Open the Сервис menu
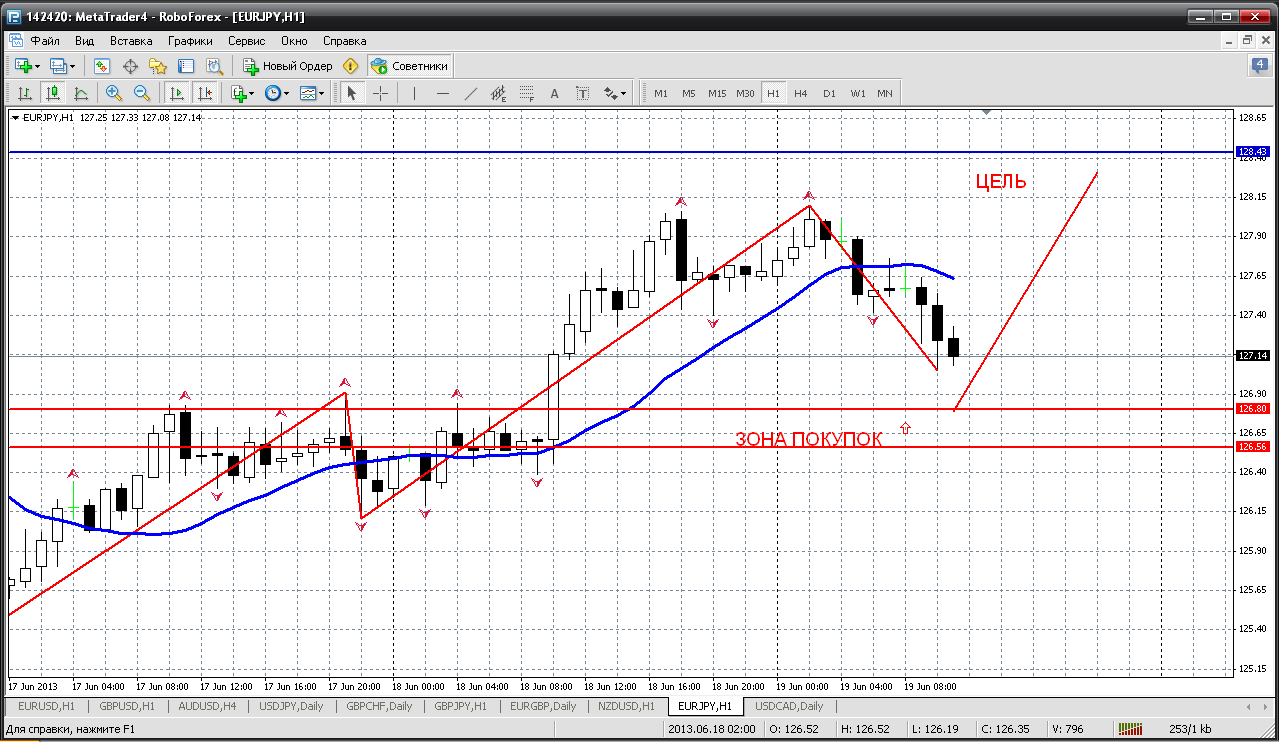 coord(246,41)
